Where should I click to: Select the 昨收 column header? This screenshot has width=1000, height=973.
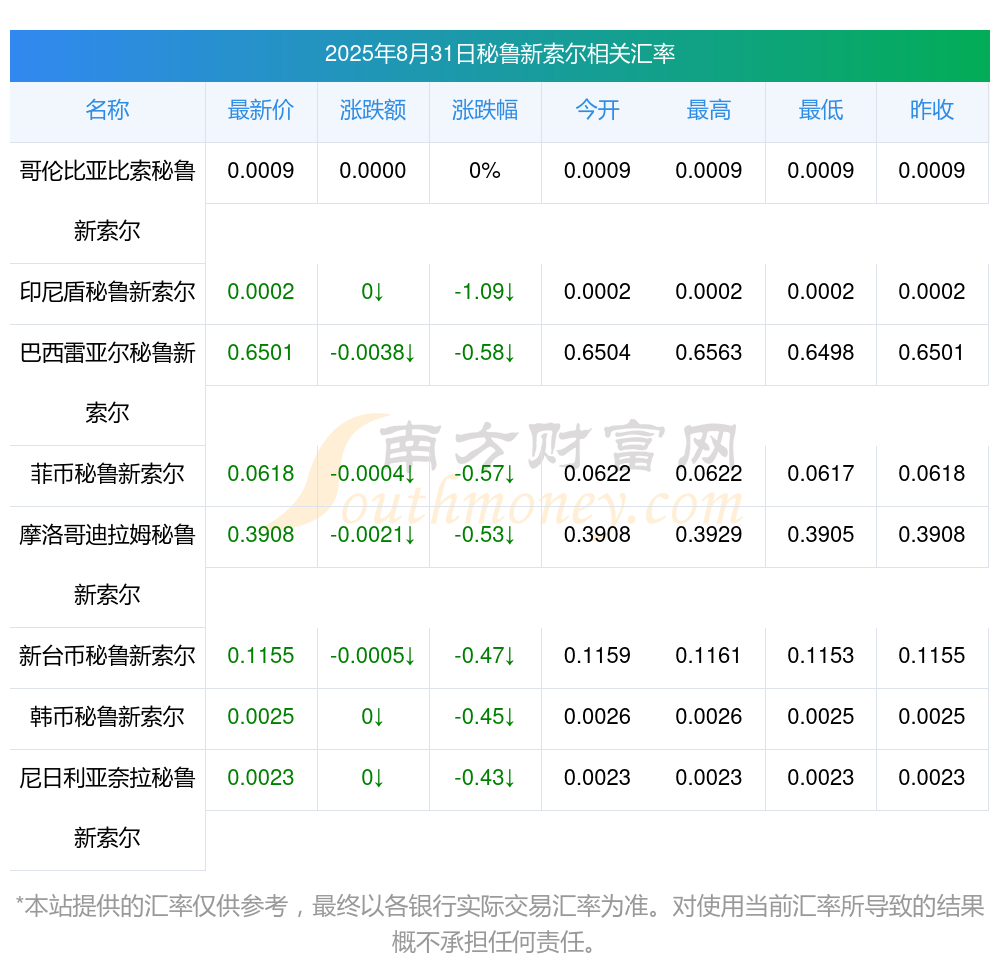(x=932, y=110)
